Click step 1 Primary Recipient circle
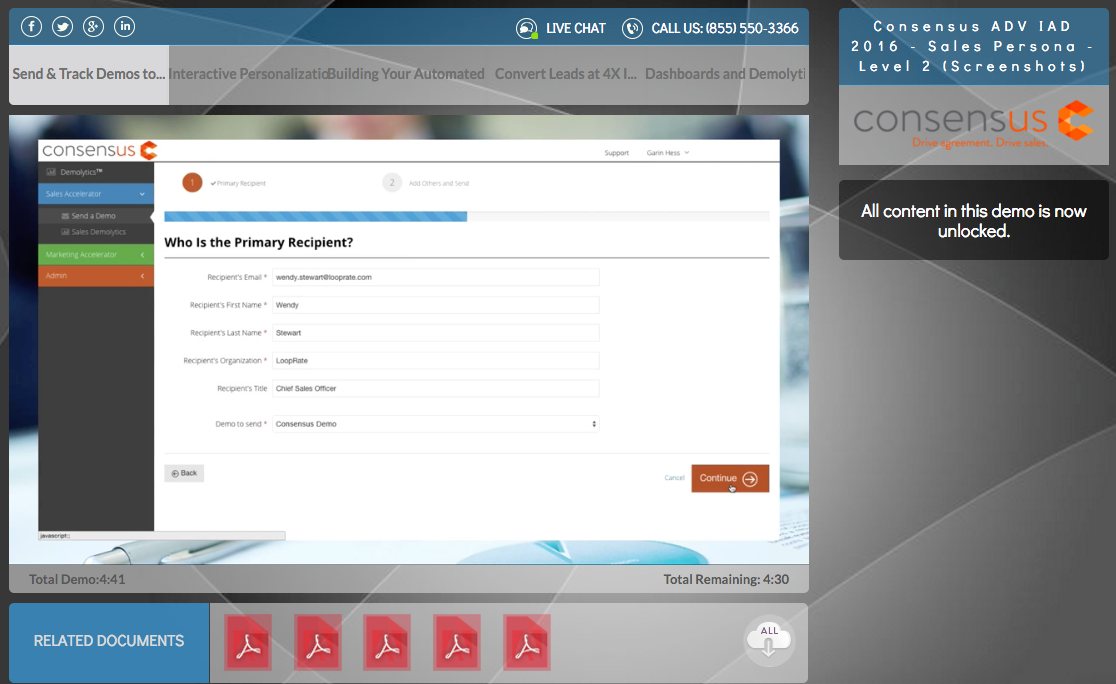Viewport: 1116px width, 684px height. coord(192,183)
